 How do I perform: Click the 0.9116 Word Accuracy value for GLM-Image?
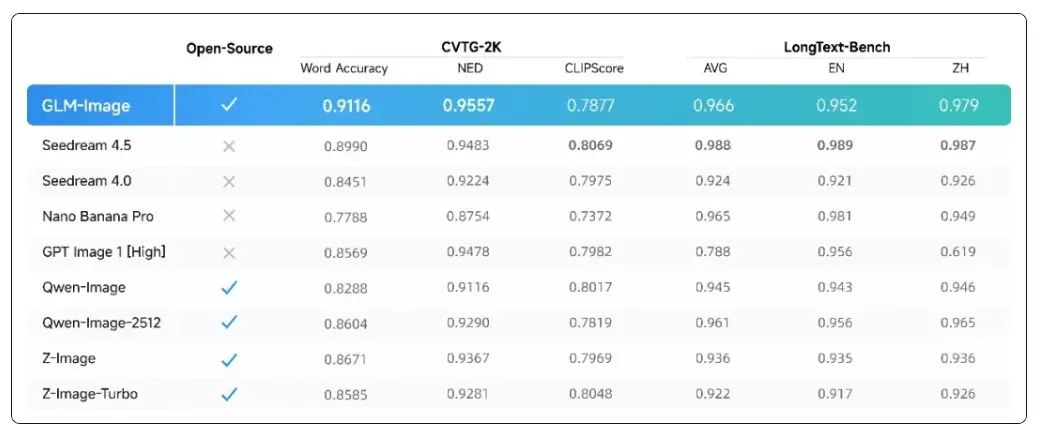346,105
